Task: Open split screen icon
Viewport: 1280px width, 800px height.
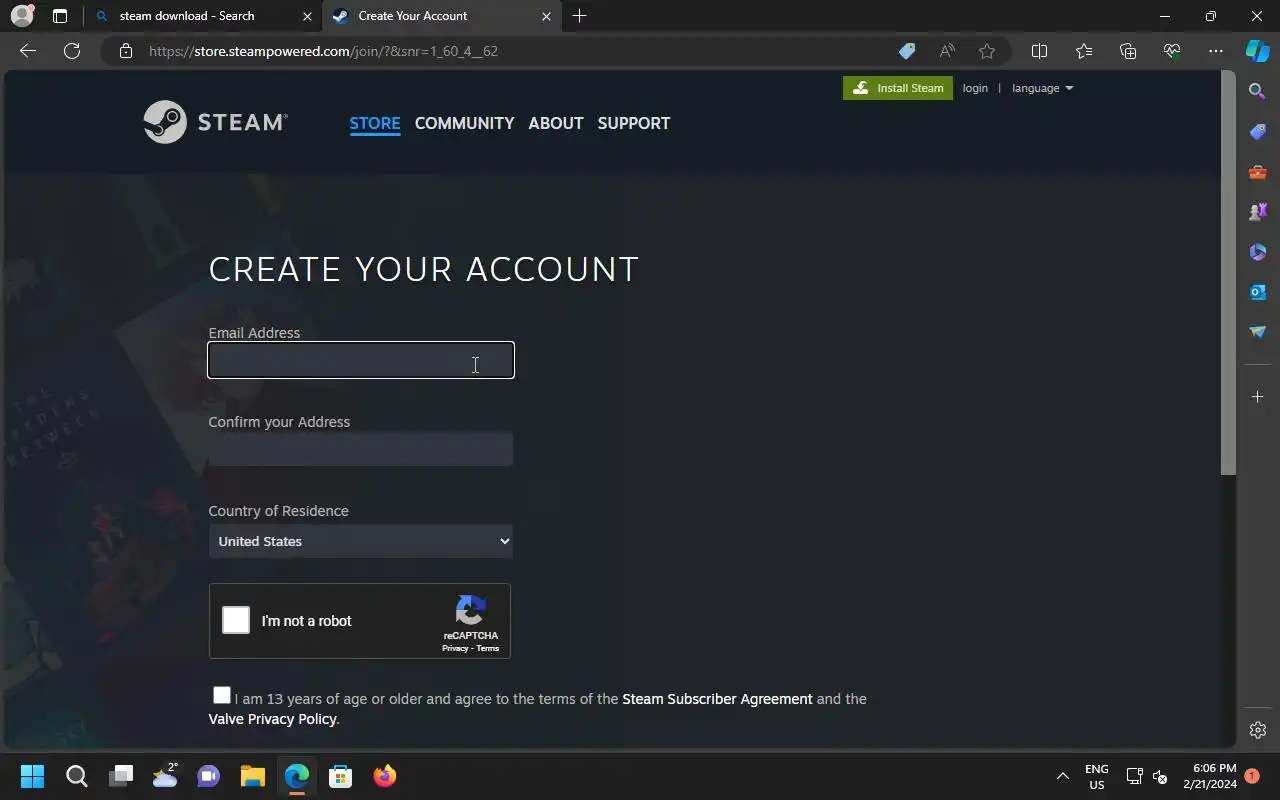Action: 1039,51
